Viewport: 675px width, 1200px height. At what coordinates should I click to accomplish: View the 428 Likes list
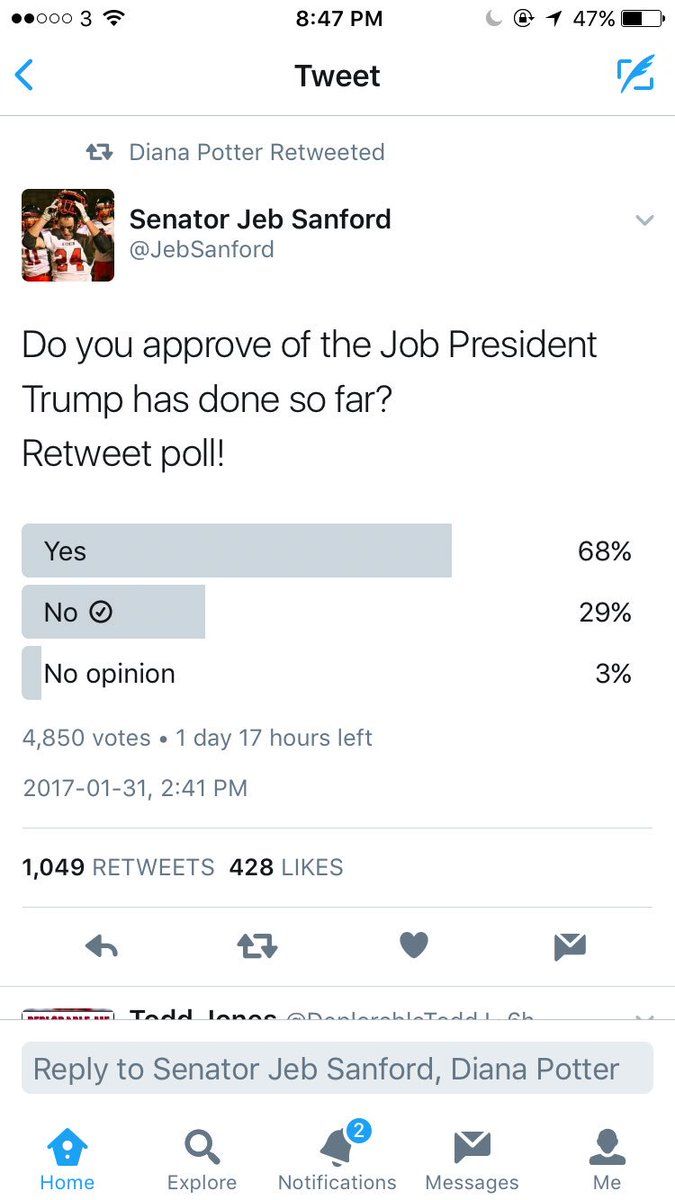click(x=286, y=867)
